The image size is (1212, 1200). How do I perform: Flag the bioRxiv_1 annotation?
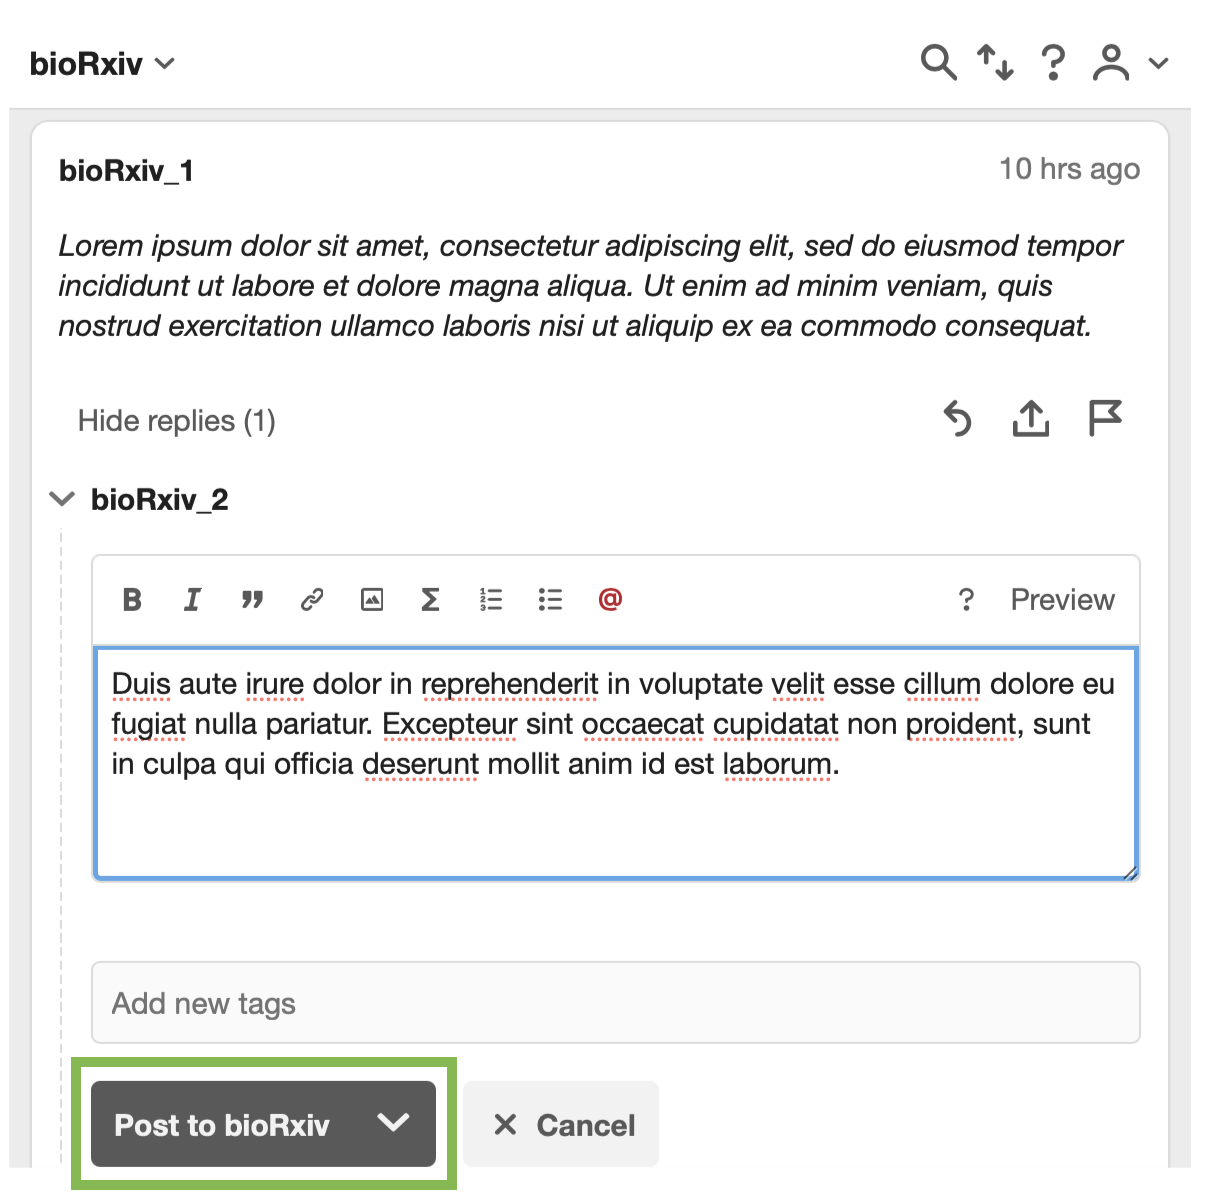[1105, 419]
